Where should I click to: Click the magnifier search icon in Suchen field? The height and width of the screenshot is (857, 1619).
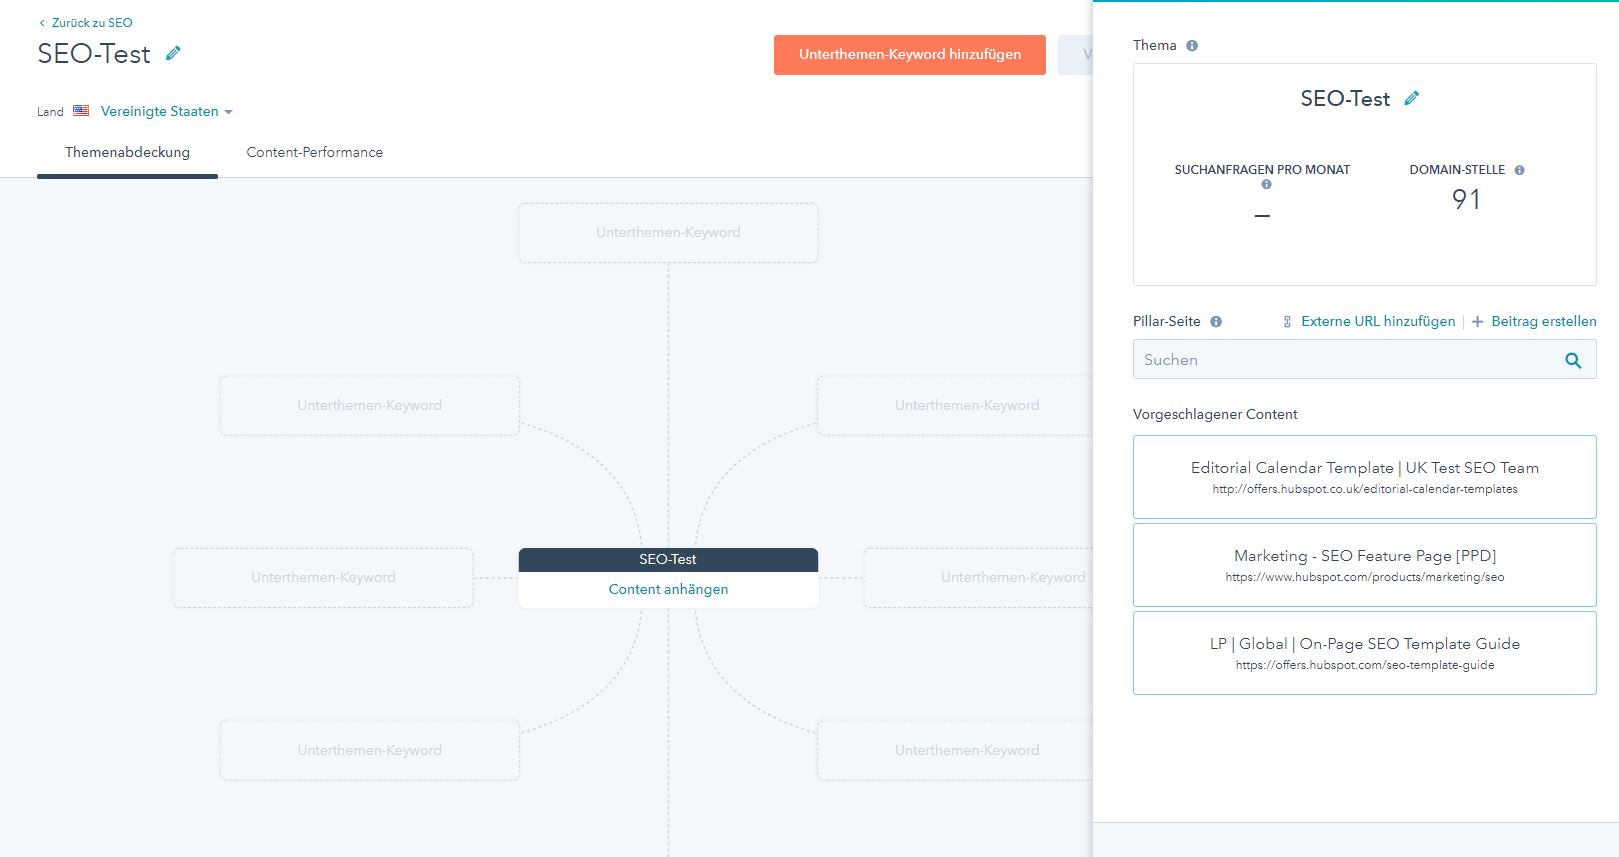coord(1572,360)
